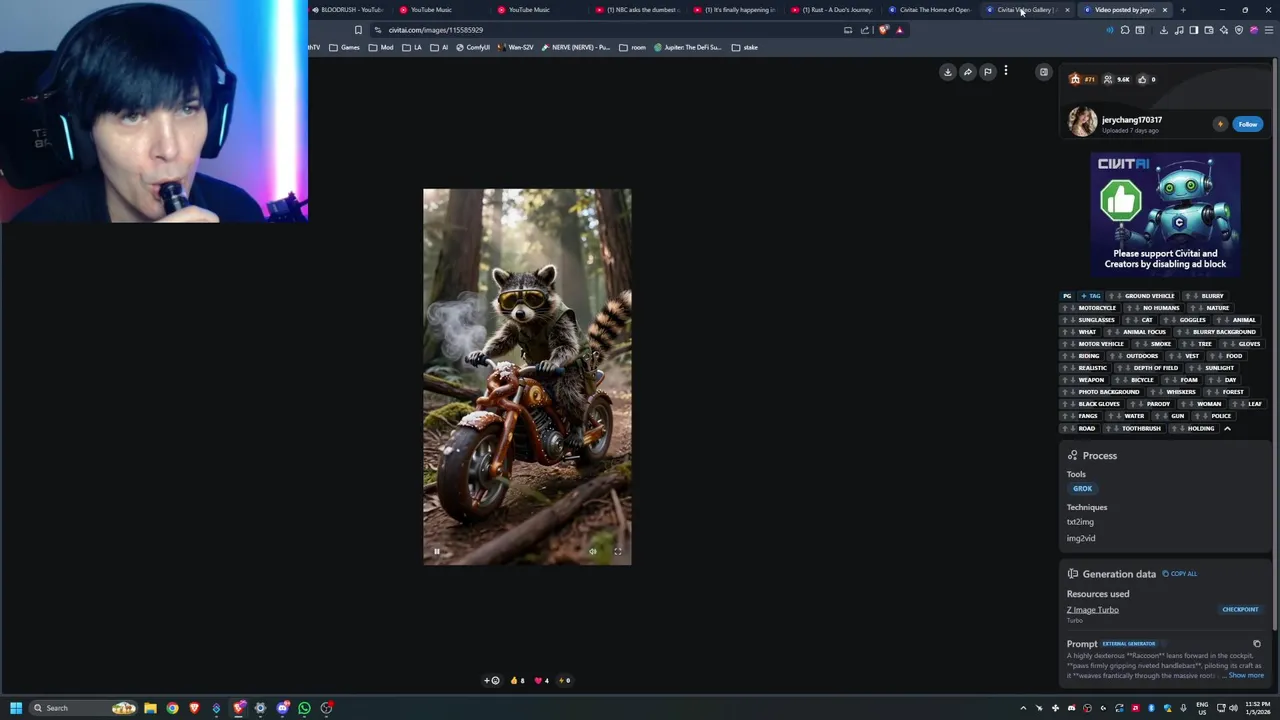Downvote the CAT tag

tap(1136, 320)
